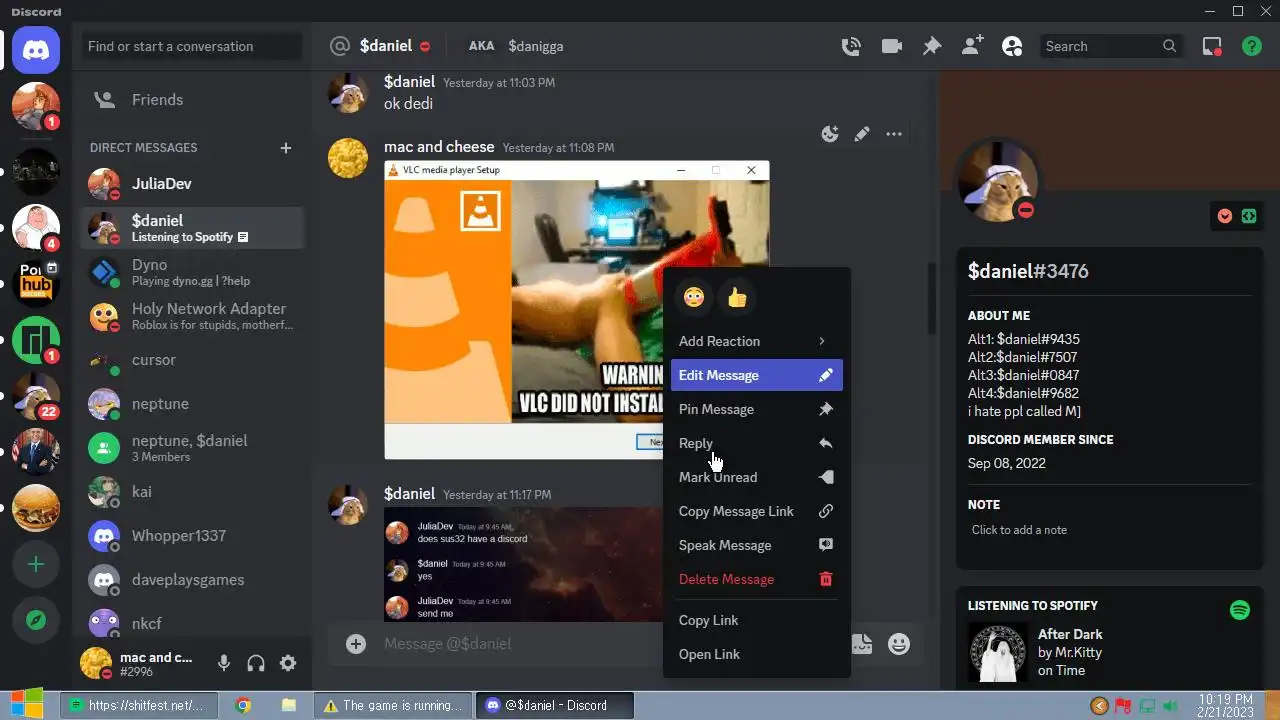Open cursor direct message
Image resolution: width=1280 pixels, height=720 pixels.
click(192, 360)
